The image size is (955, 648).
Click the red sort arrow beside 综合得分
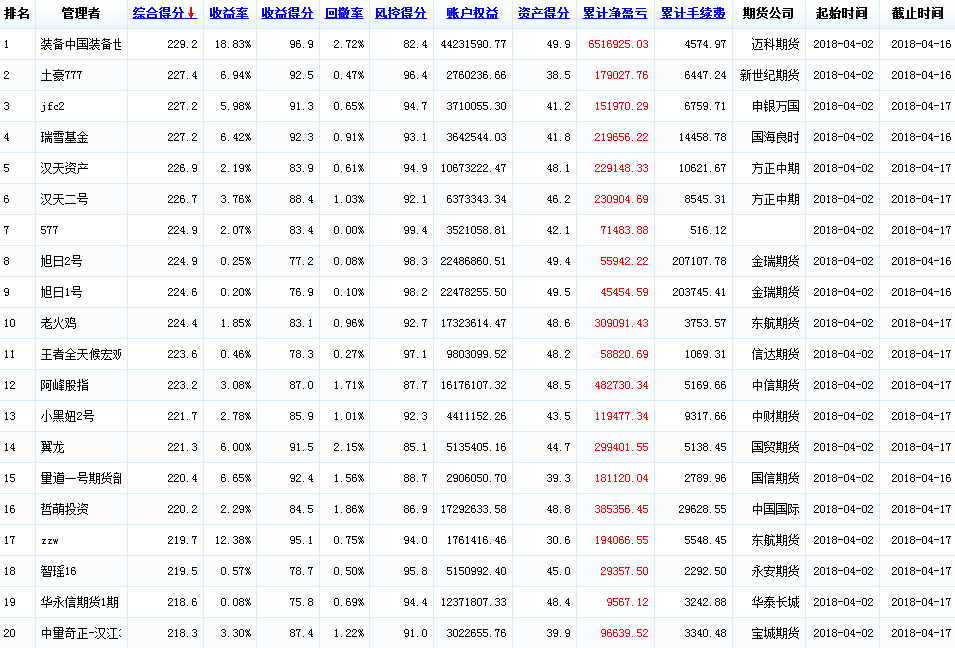click(x=191, y=13)
